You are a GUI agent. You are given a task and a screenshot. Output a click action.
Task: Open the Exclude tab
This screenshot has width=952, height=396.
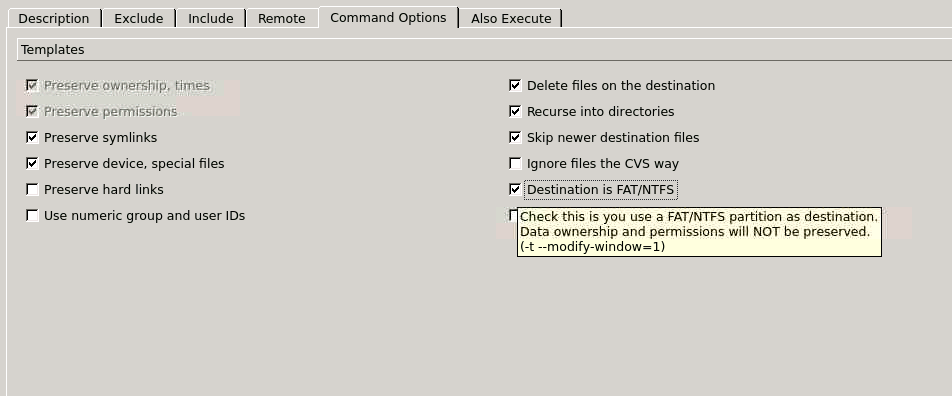(x=138, y=18)
